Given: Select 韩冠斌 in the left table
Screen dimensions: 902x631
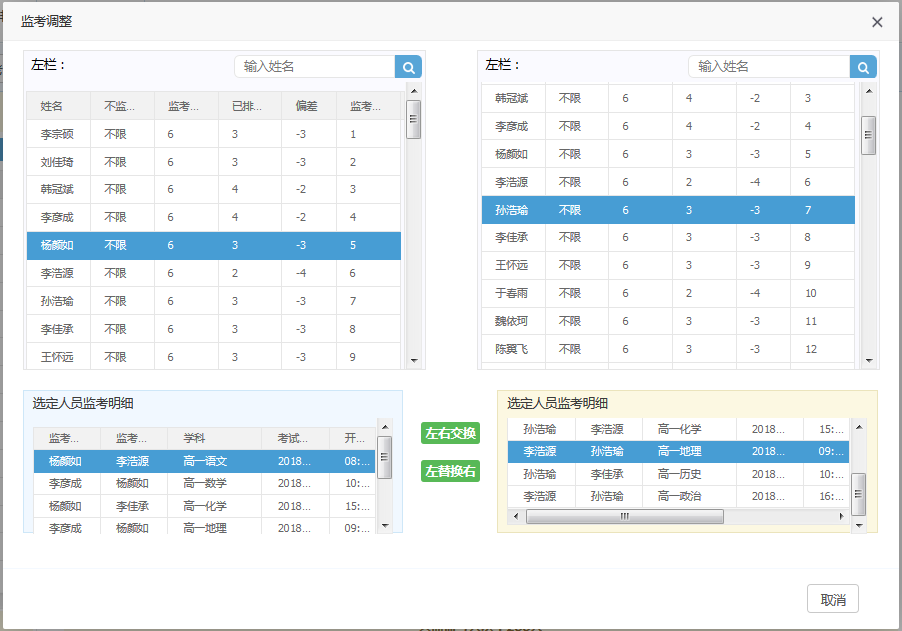Looking at the screenshot, I should [213, 189].
